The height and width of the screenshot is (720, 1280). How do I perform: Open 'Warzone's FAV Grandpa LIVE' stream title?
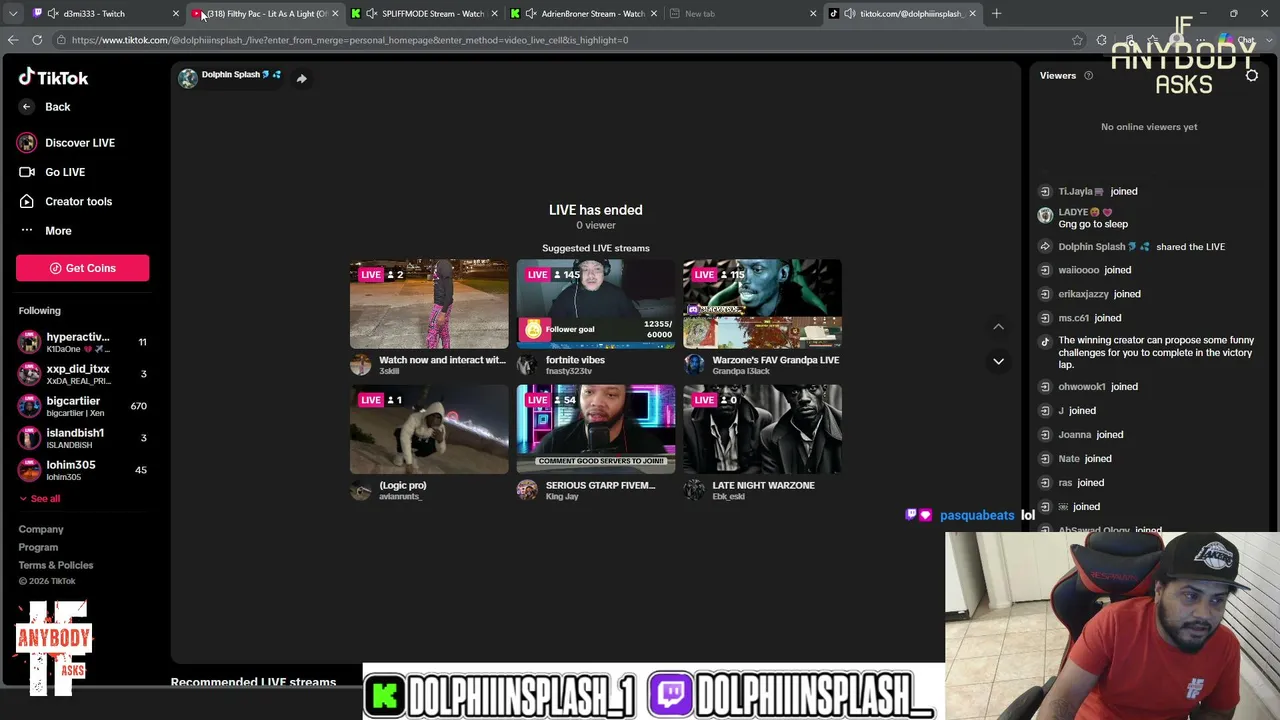click(776, 360)
